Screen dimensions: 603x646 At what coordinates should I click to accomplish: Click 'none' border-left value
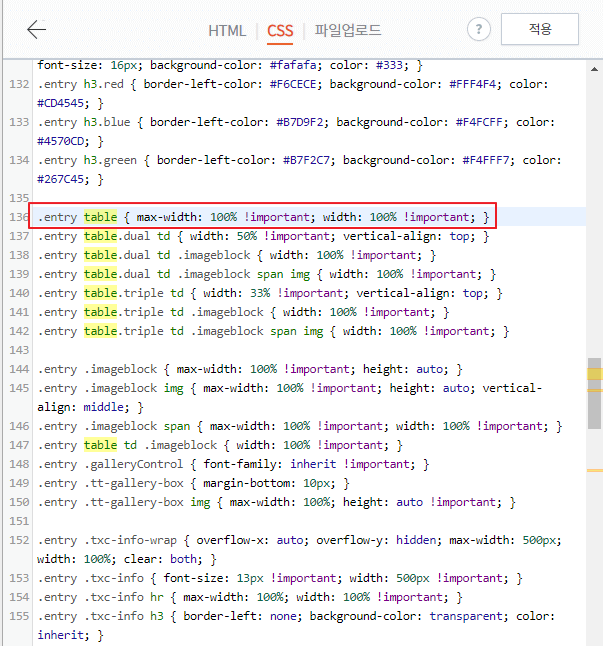[x=283, y=616]
